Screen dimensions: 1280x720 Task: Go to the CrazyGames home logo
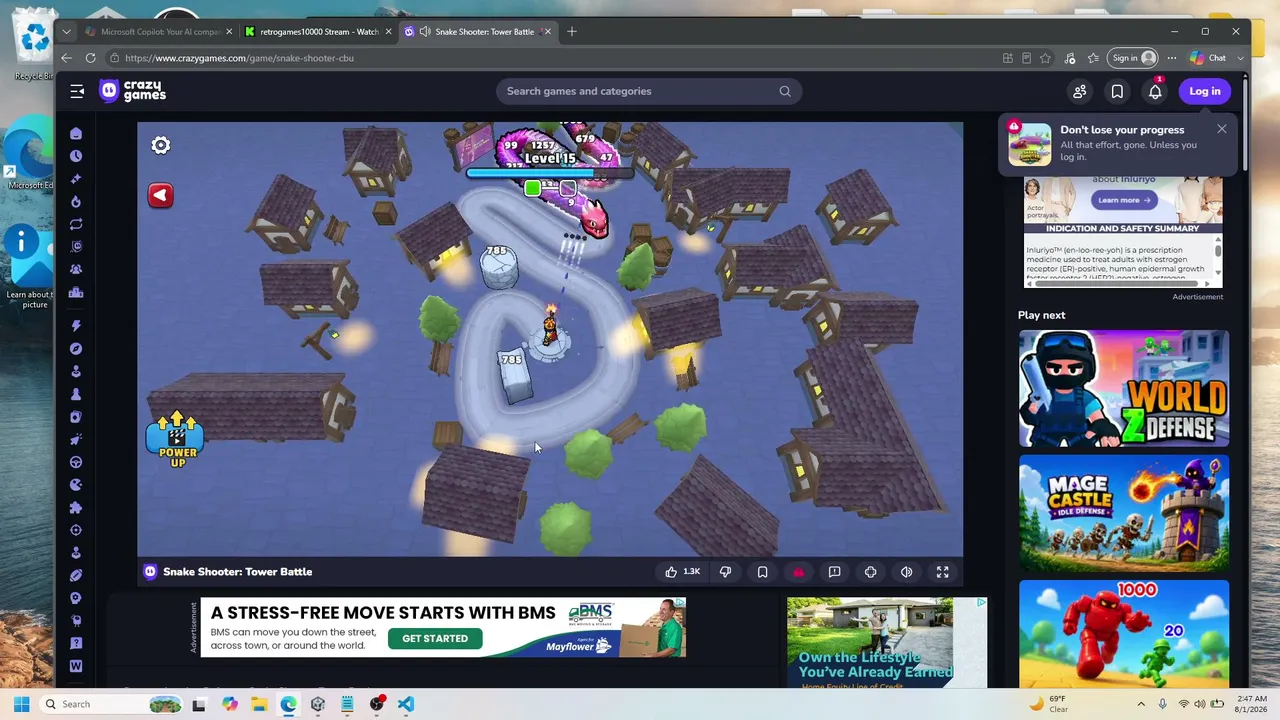[133, 91]
